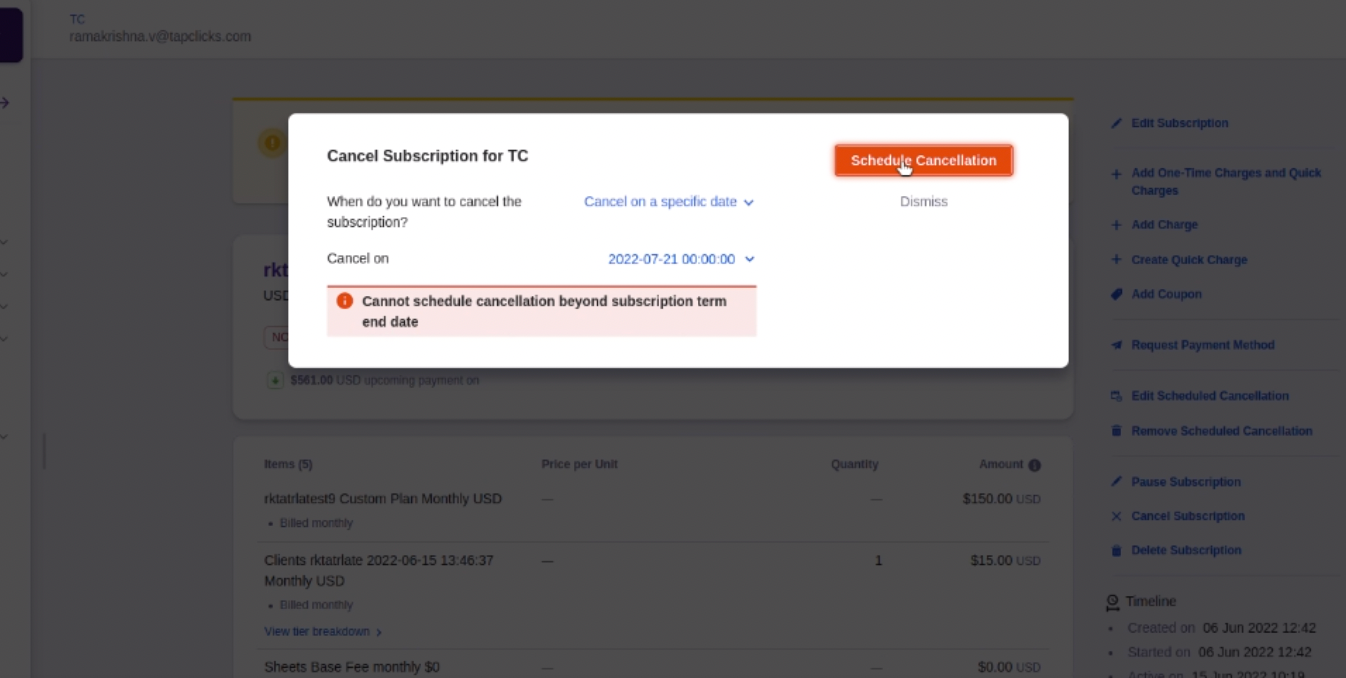Dismiss the cancel subscription dialog
The width and height of the screenshot is (1346, 678).
(923, 201)
